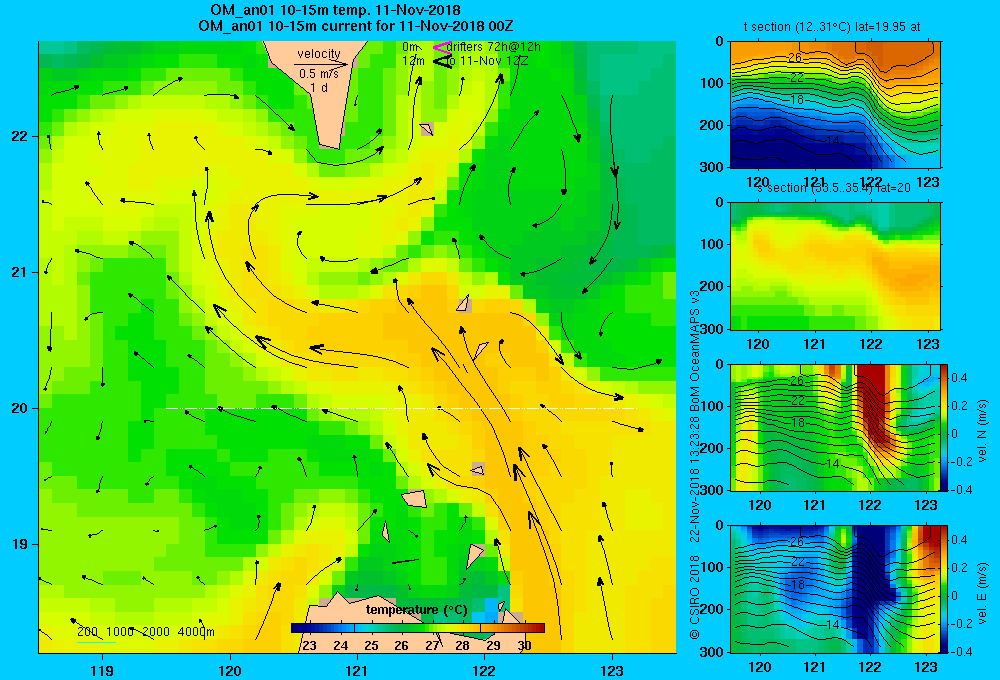Viewport: 1000px width, 680px height.
Task: Click the '0.5 m/s' velocity scale text
Action: point(319,74)
